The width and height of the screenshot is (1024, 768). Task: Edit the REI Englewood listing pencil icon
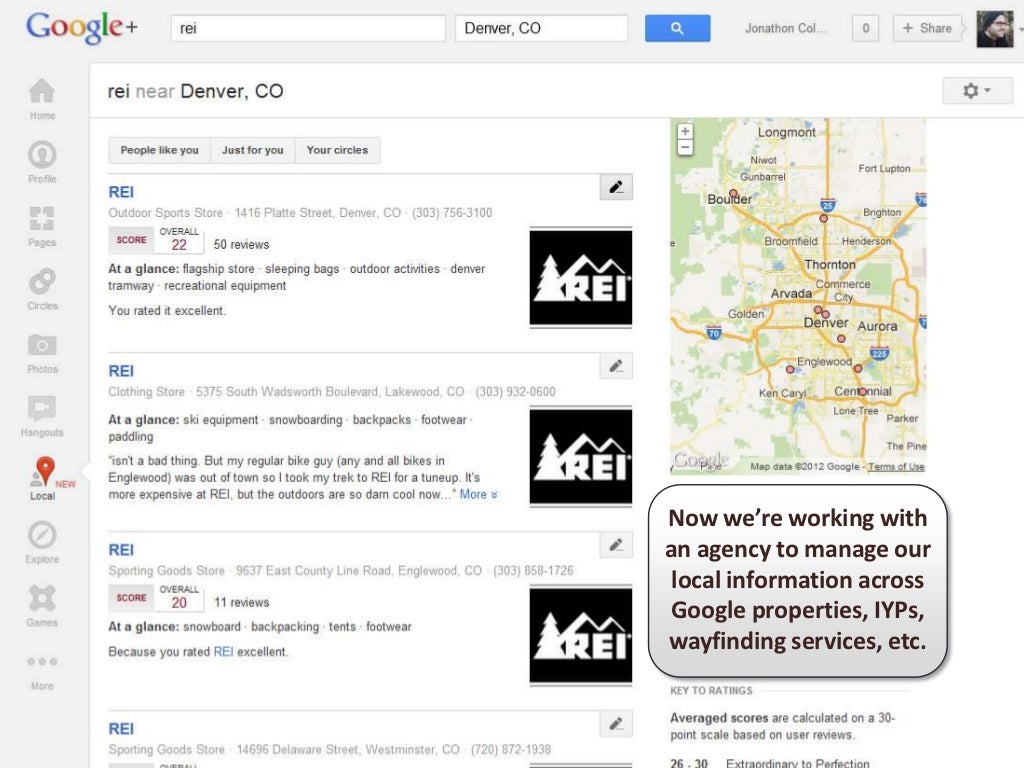(x=616, y=545)
